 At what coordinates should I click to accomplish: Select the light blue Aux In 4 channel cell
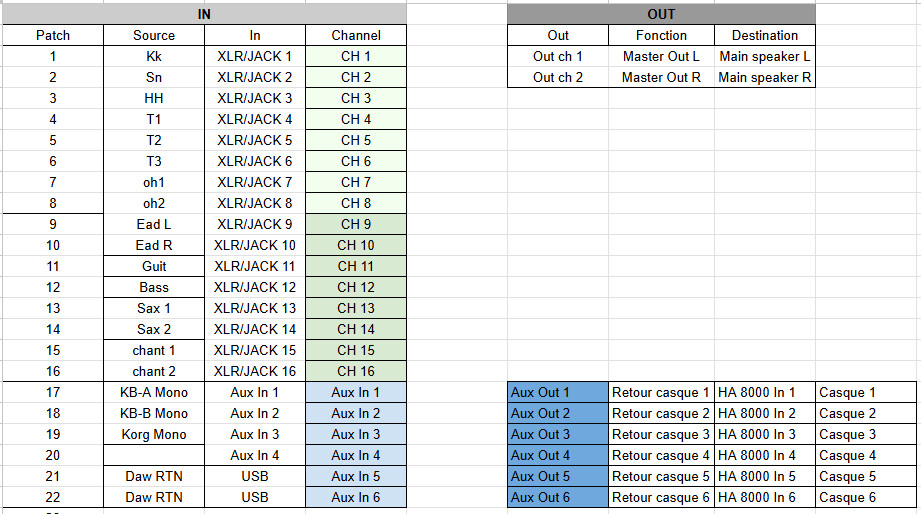coord(356,455)
